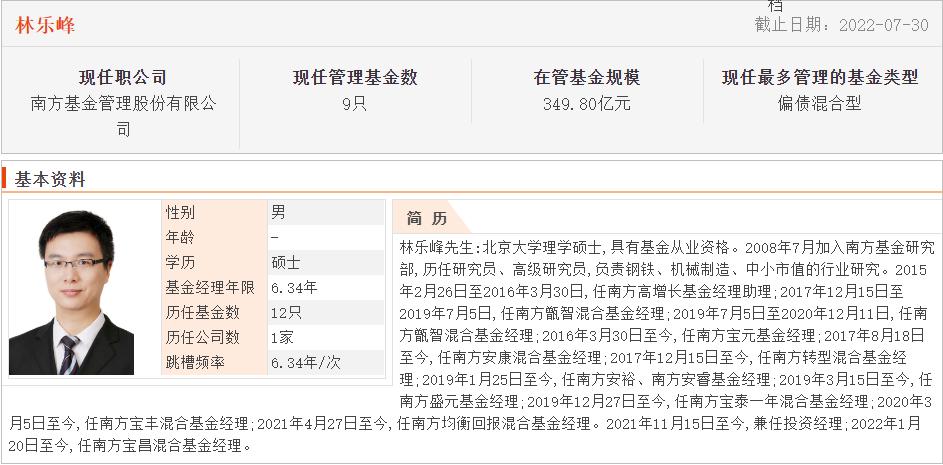Viewport: 943px width, 465px height.
Task: Click the 历任公司数 row label
Action: pos(202,337)
